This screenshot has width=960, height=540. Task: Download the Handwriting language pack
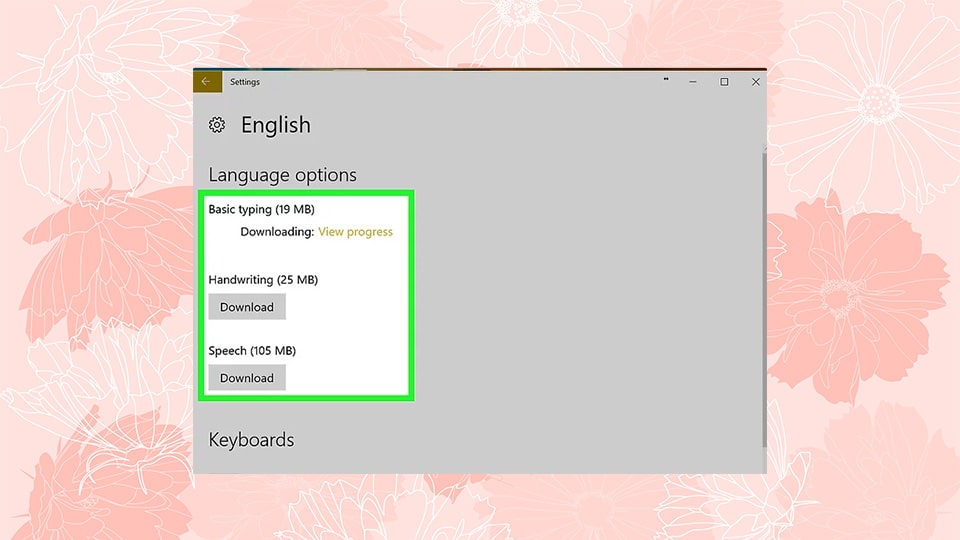[247, 307]
